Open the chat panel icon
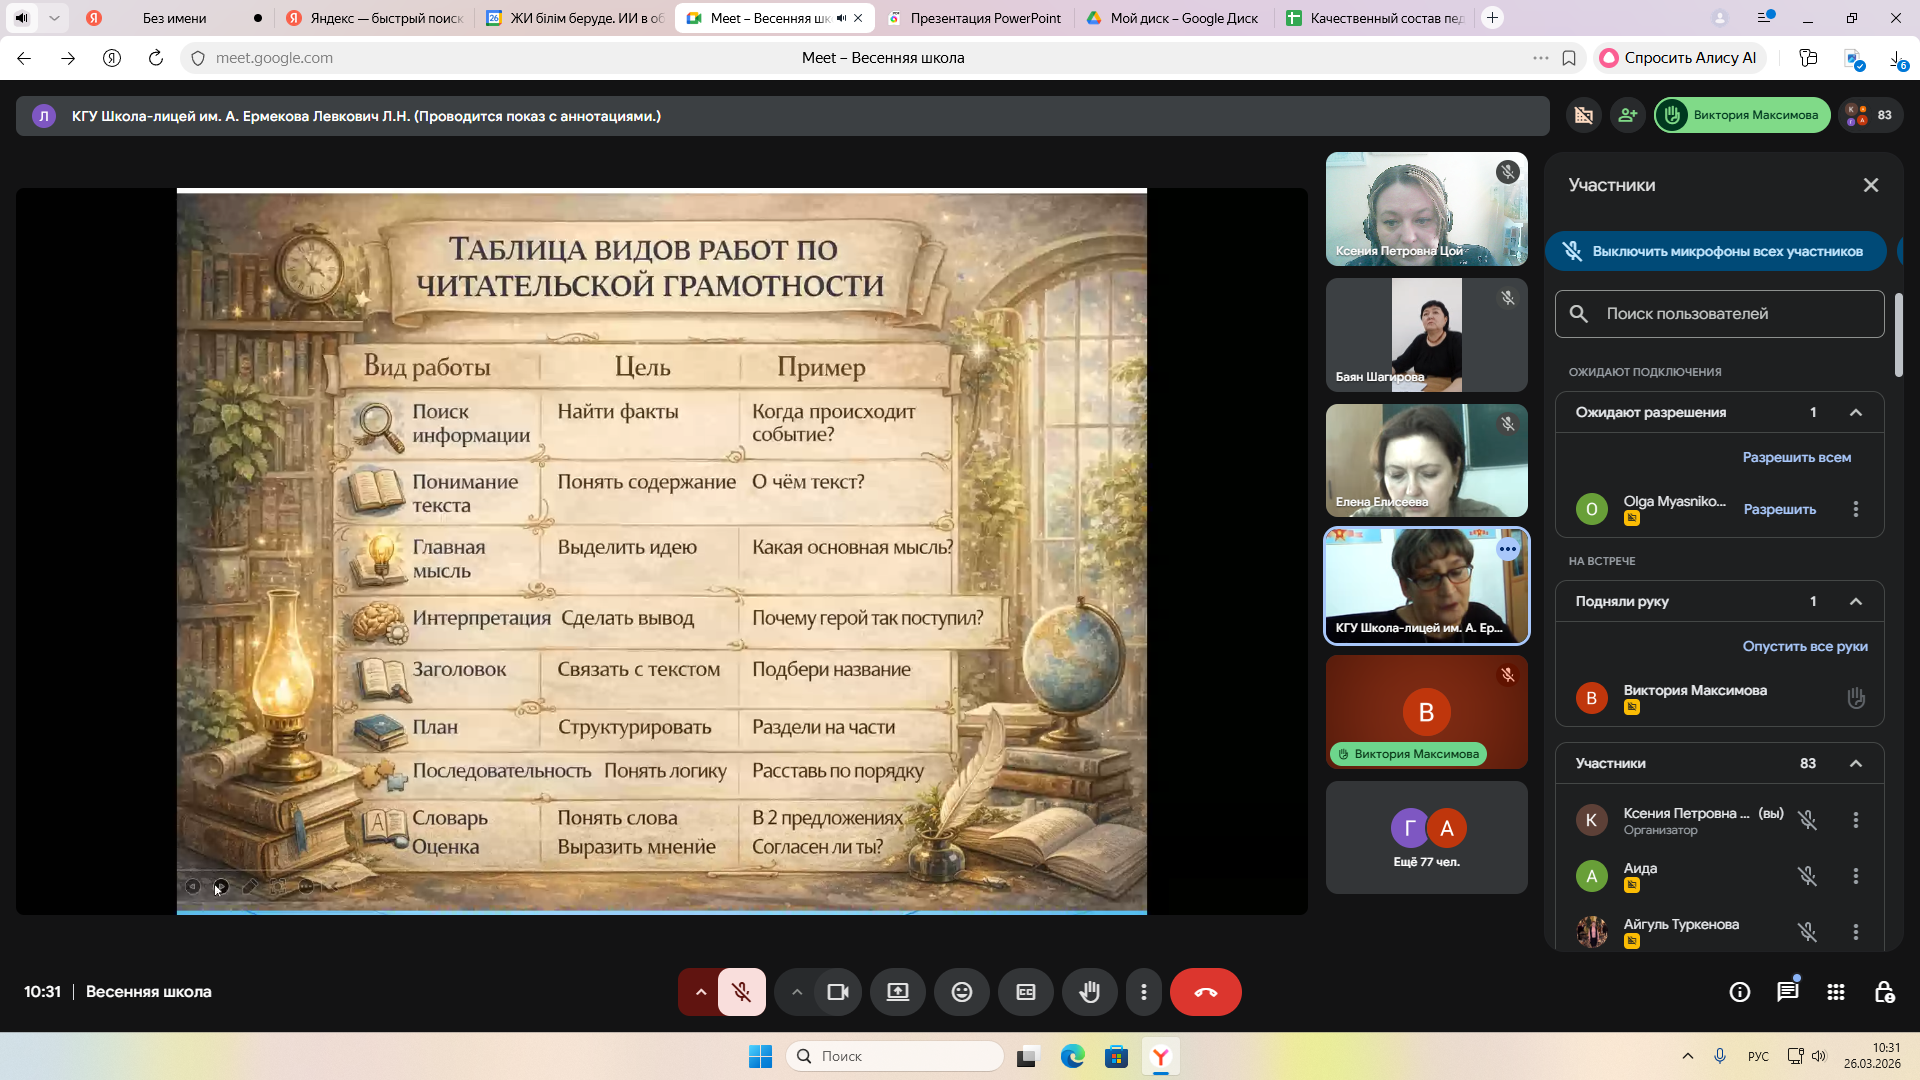 coord(1787,992)
